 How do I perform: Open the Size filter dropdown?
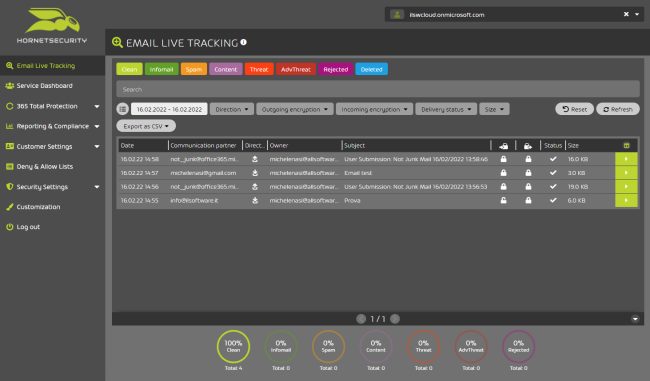point(494,109)
